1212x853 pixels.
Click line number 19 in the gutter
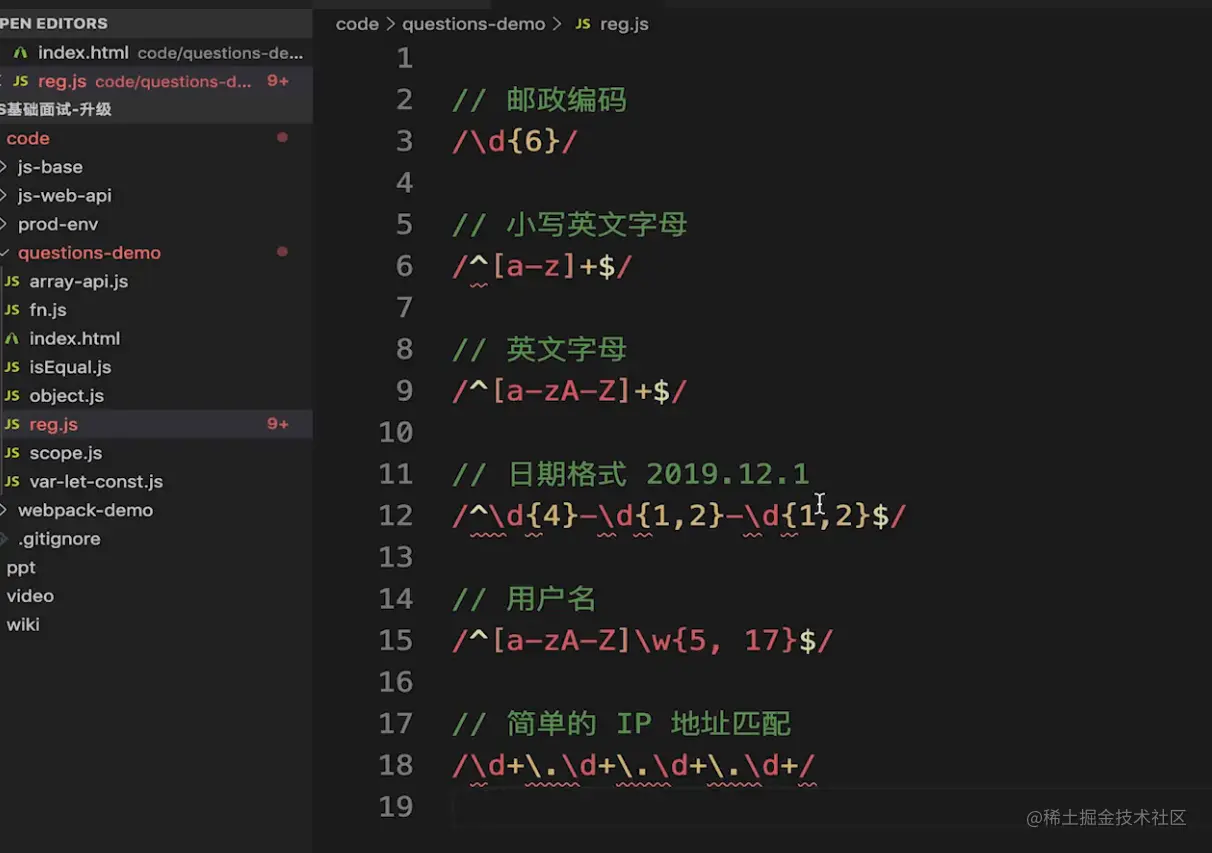[396, 806]
